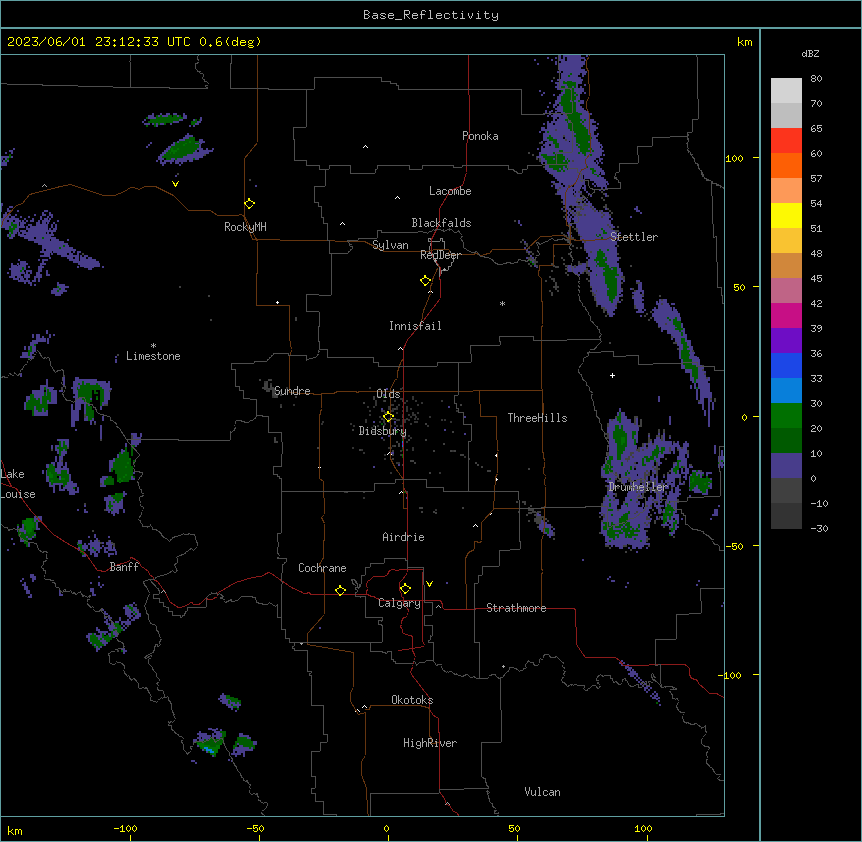This screenshot has width=862, height=842.
Task: Click the Sylvan label
Action: click(390, 245)
